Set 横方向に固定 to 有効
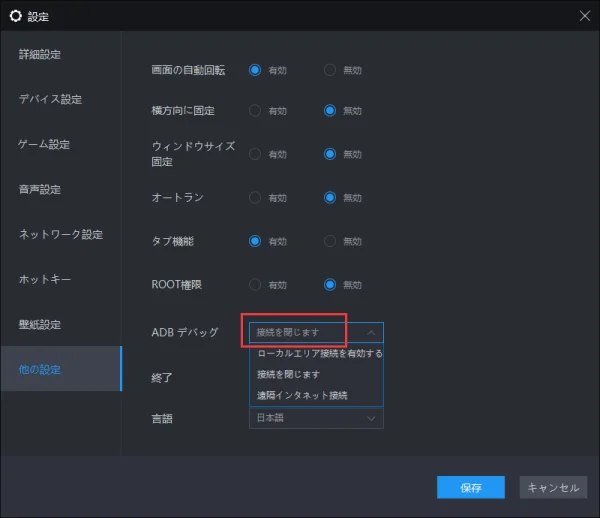600x518 pixels. click(255, 111)
